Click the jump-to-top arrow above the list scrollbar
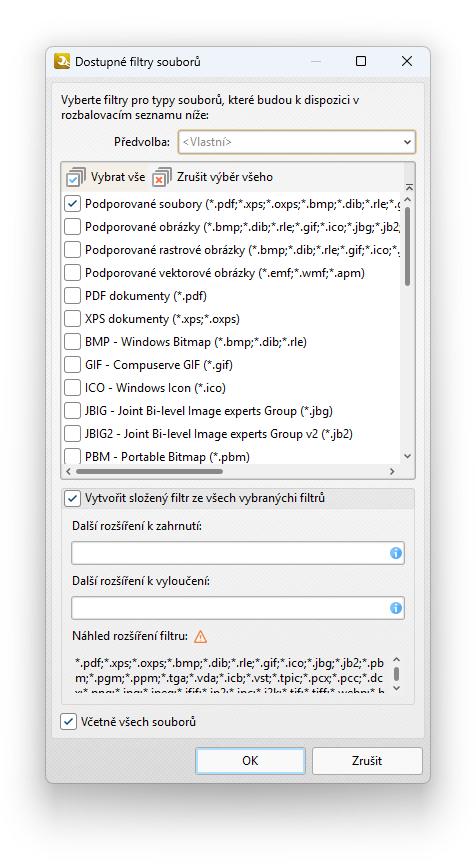476x862 pixels. pos(408,187)
